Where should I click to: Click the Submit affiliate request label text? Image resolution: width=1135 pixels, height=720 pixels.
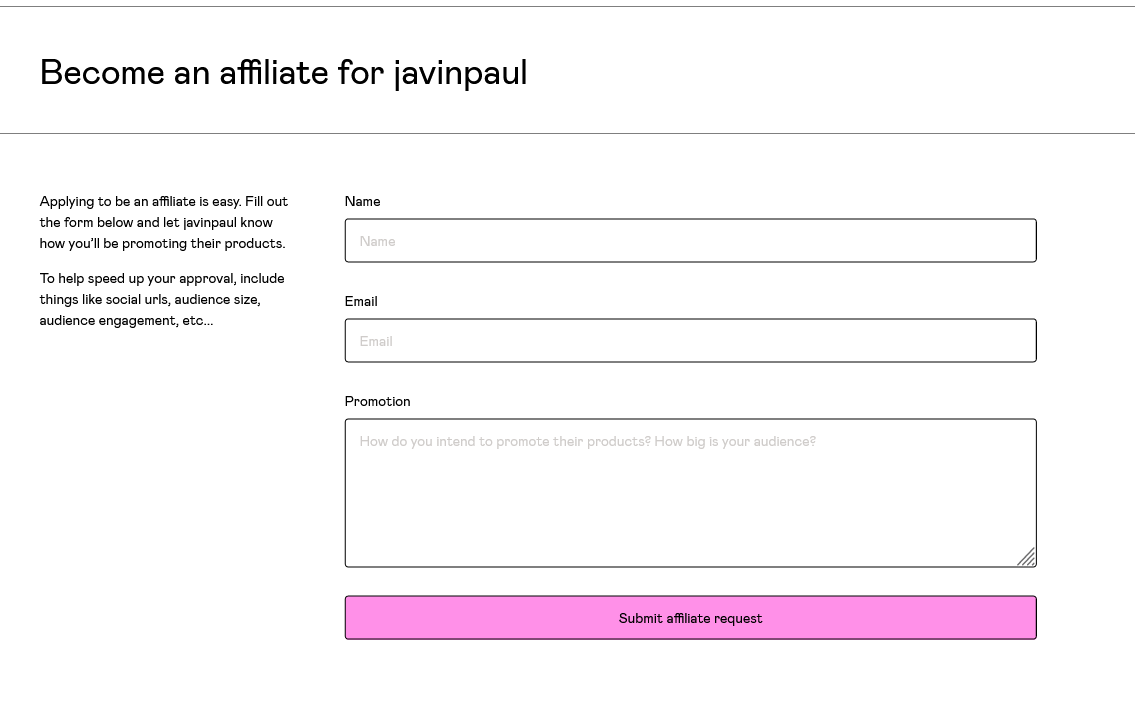[690, 618]
